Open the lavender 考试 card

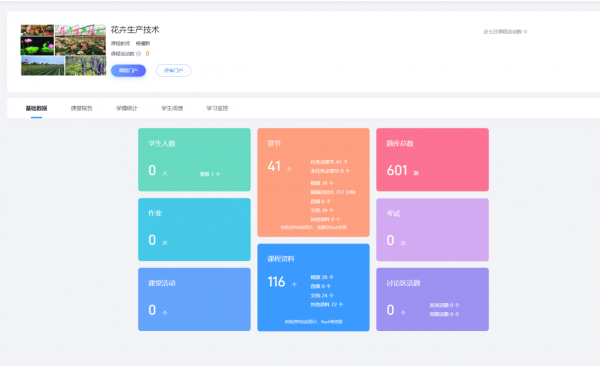click(x=432, y=230)
